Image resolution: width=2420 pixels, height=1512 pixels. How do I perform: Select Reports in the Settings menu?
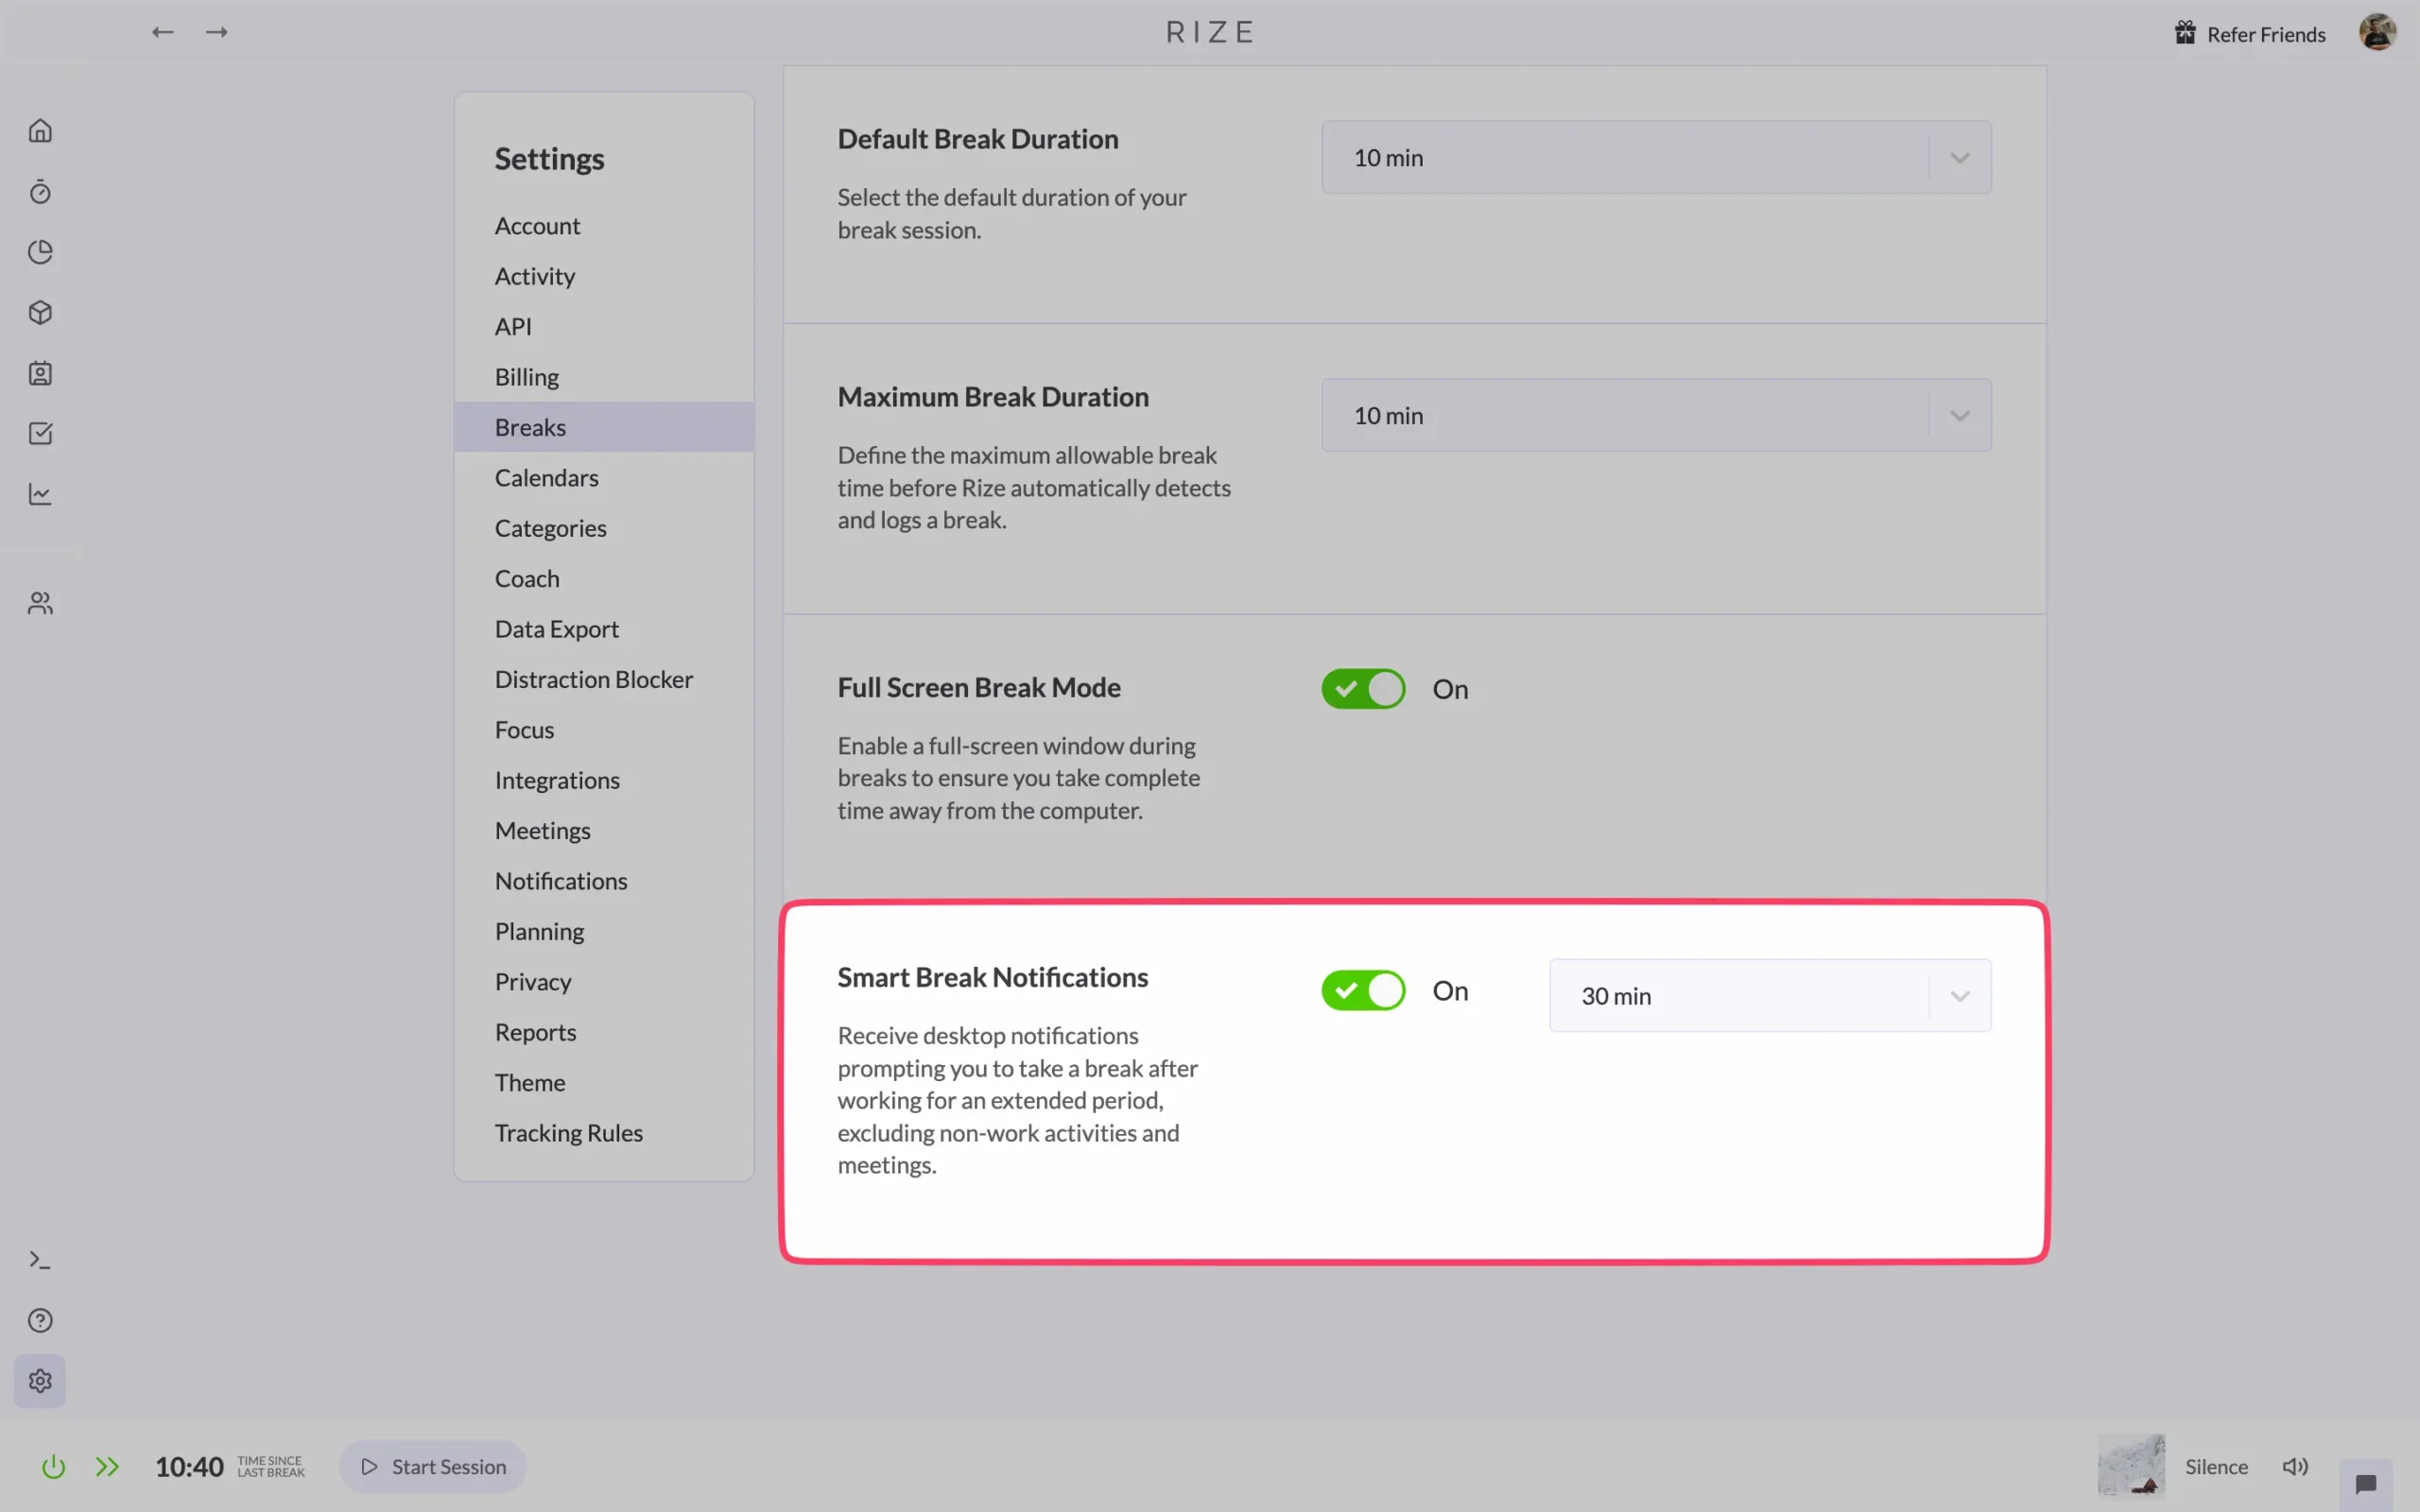[x=604, y=1032]
